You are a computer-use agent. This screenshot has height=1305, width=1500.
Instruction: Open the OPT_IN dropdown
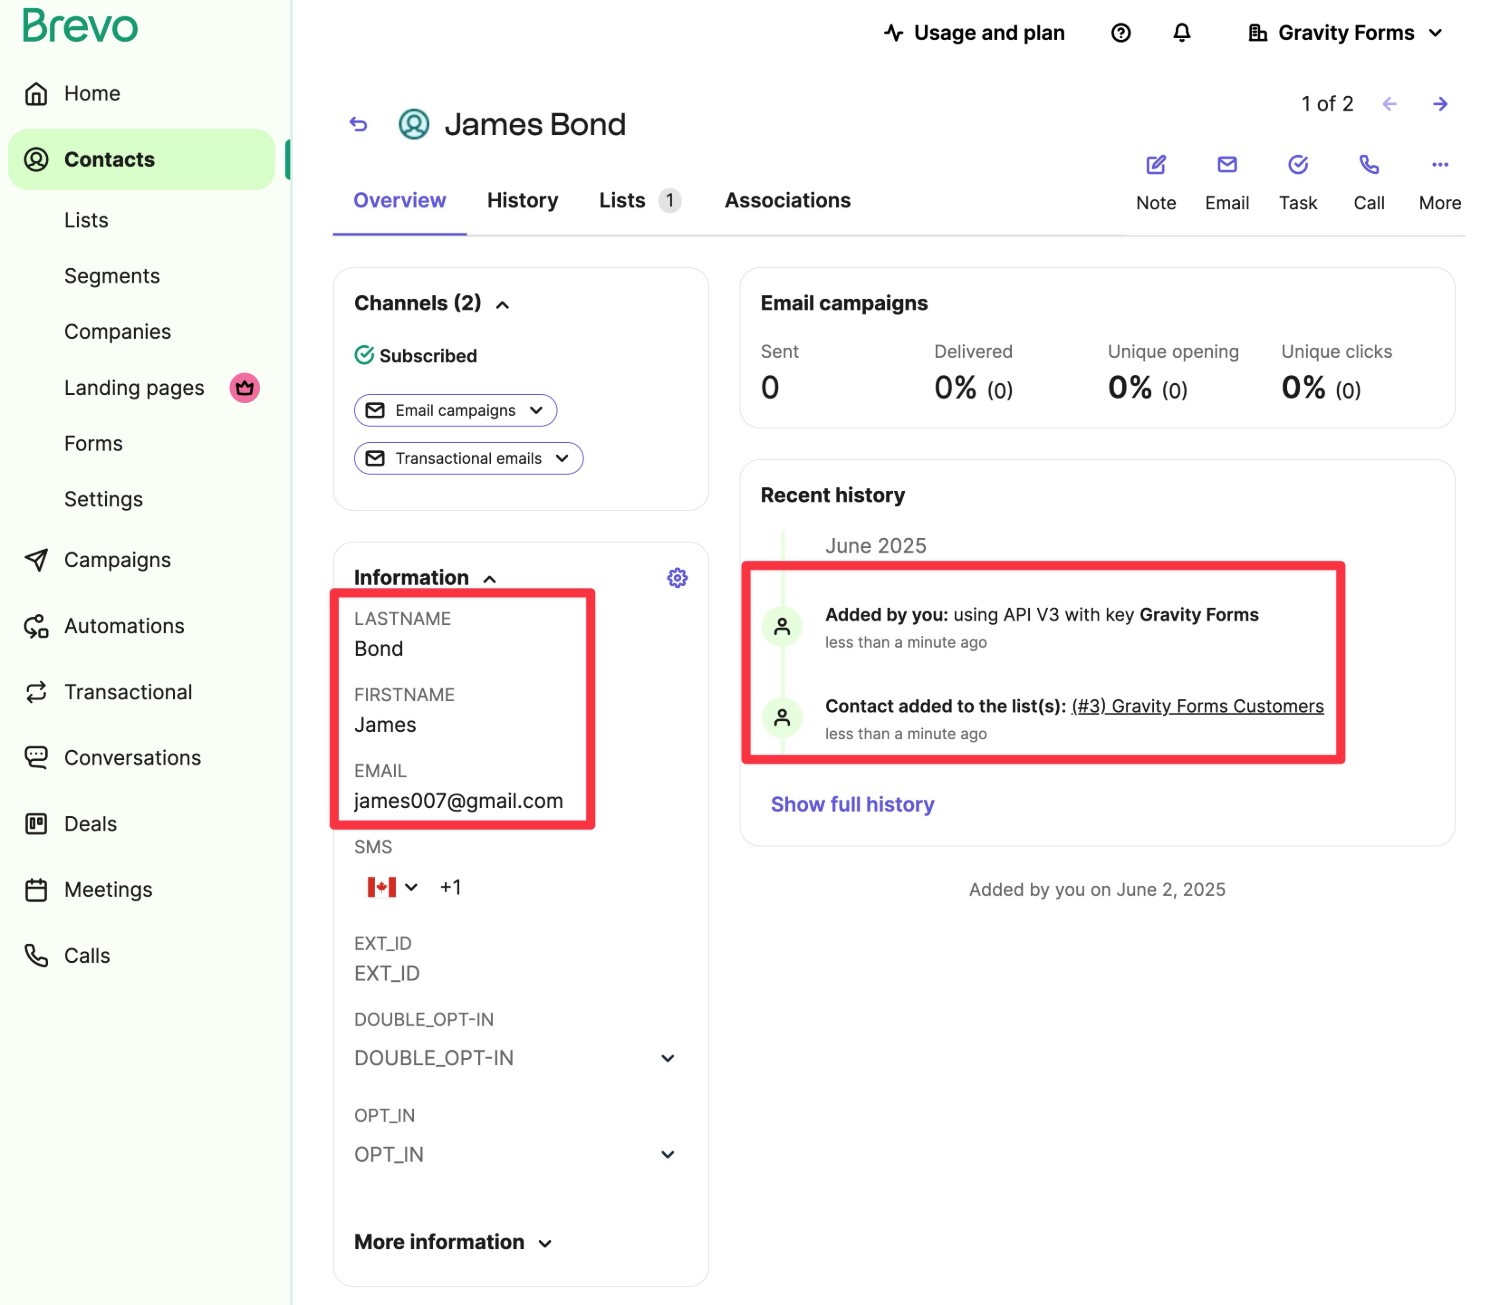[517, 1155]
